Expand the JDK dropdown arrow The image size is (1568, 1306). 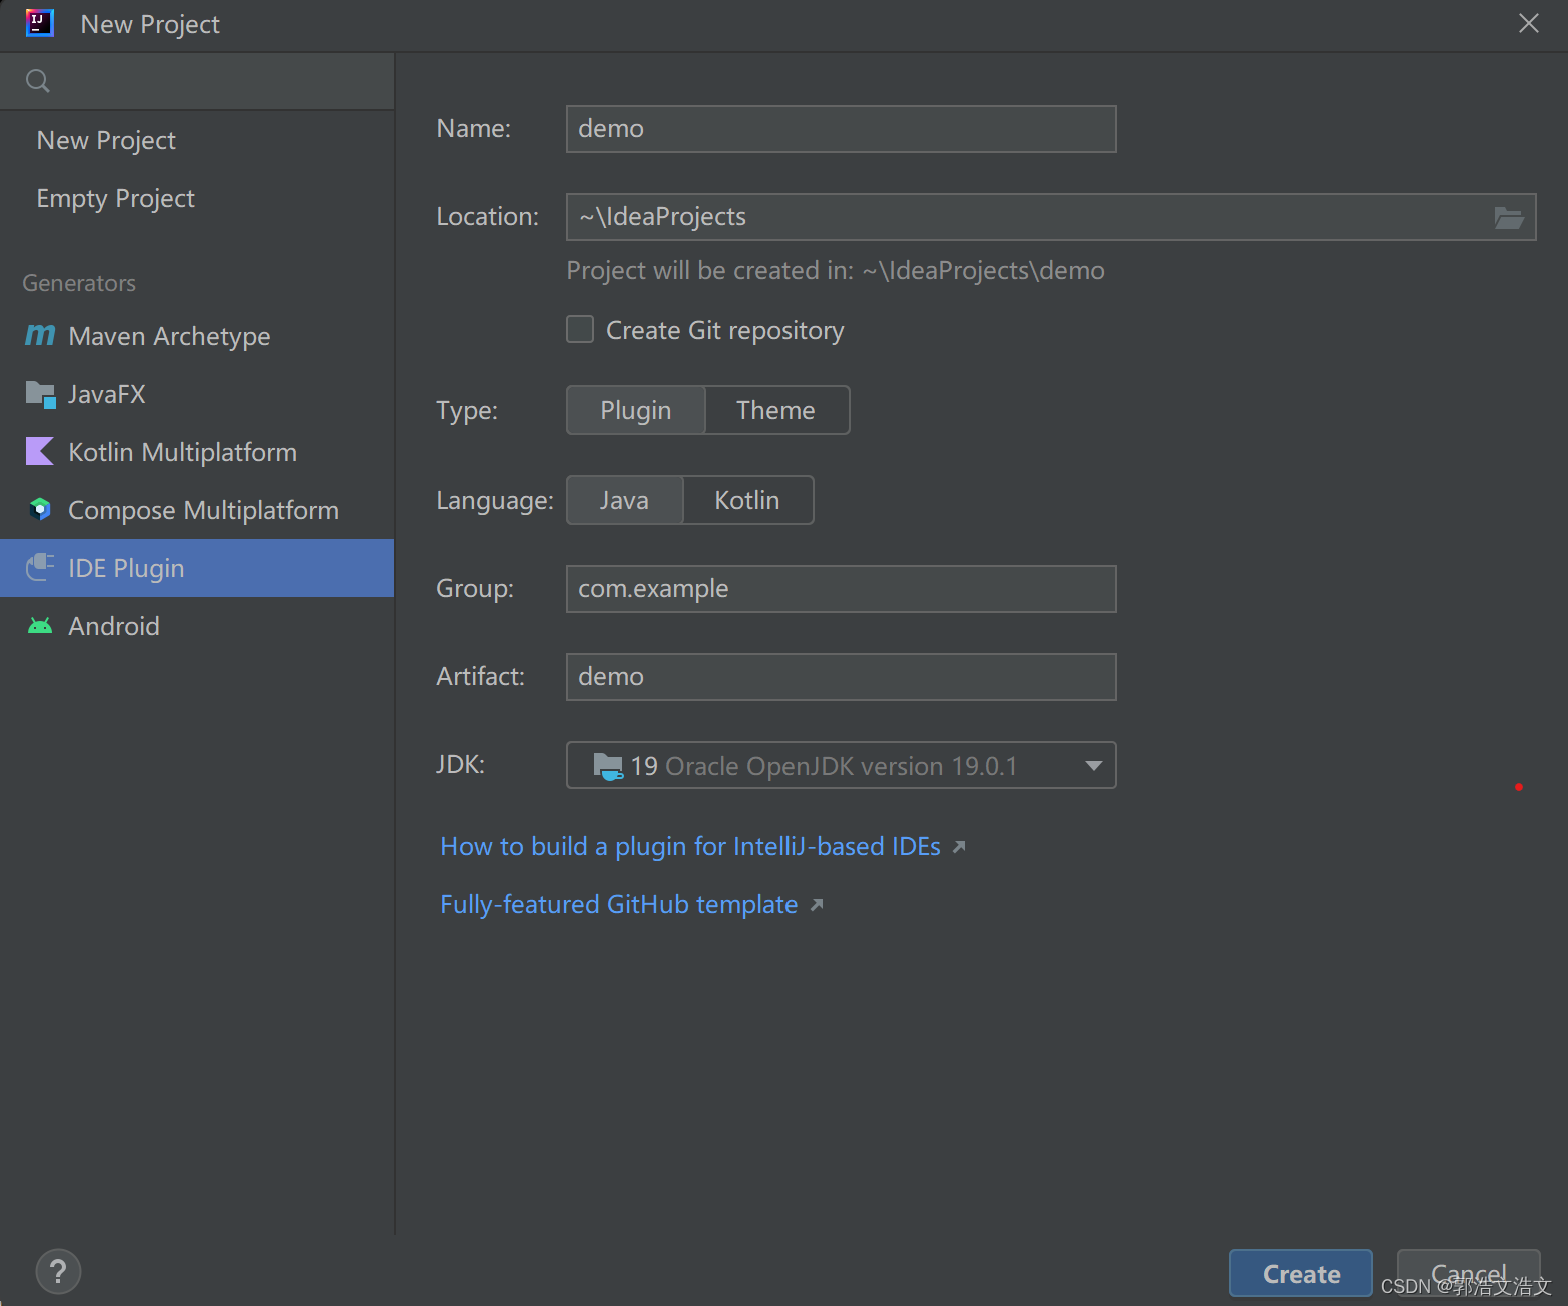tap(1093, 766)
